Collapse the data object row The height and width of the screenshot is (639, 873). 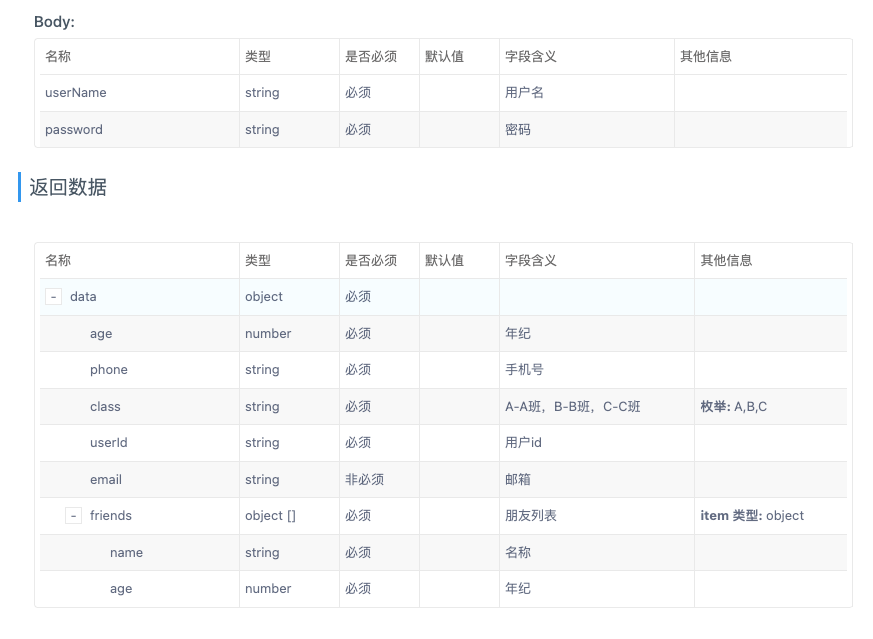point(54,297)
